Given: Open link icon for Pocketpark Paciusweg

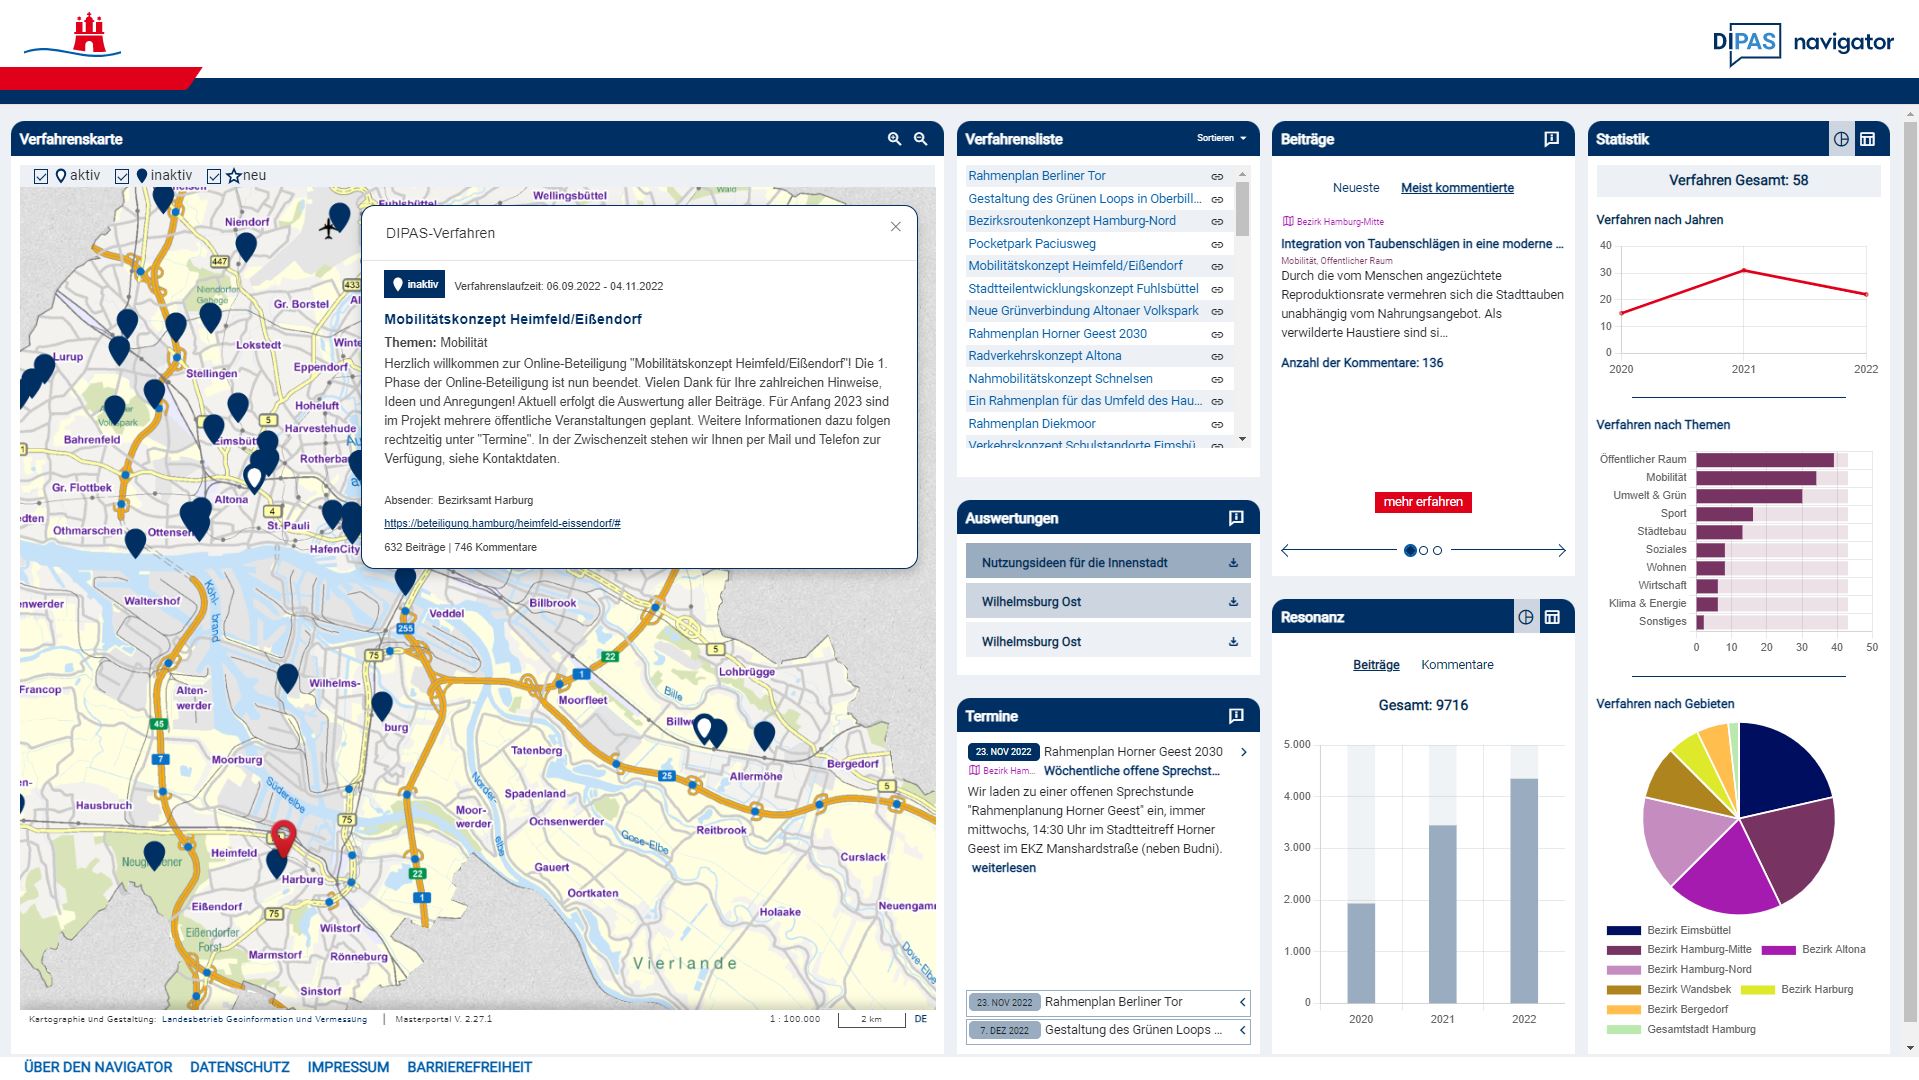Looking at the screenshot, I should [1217, 245].
